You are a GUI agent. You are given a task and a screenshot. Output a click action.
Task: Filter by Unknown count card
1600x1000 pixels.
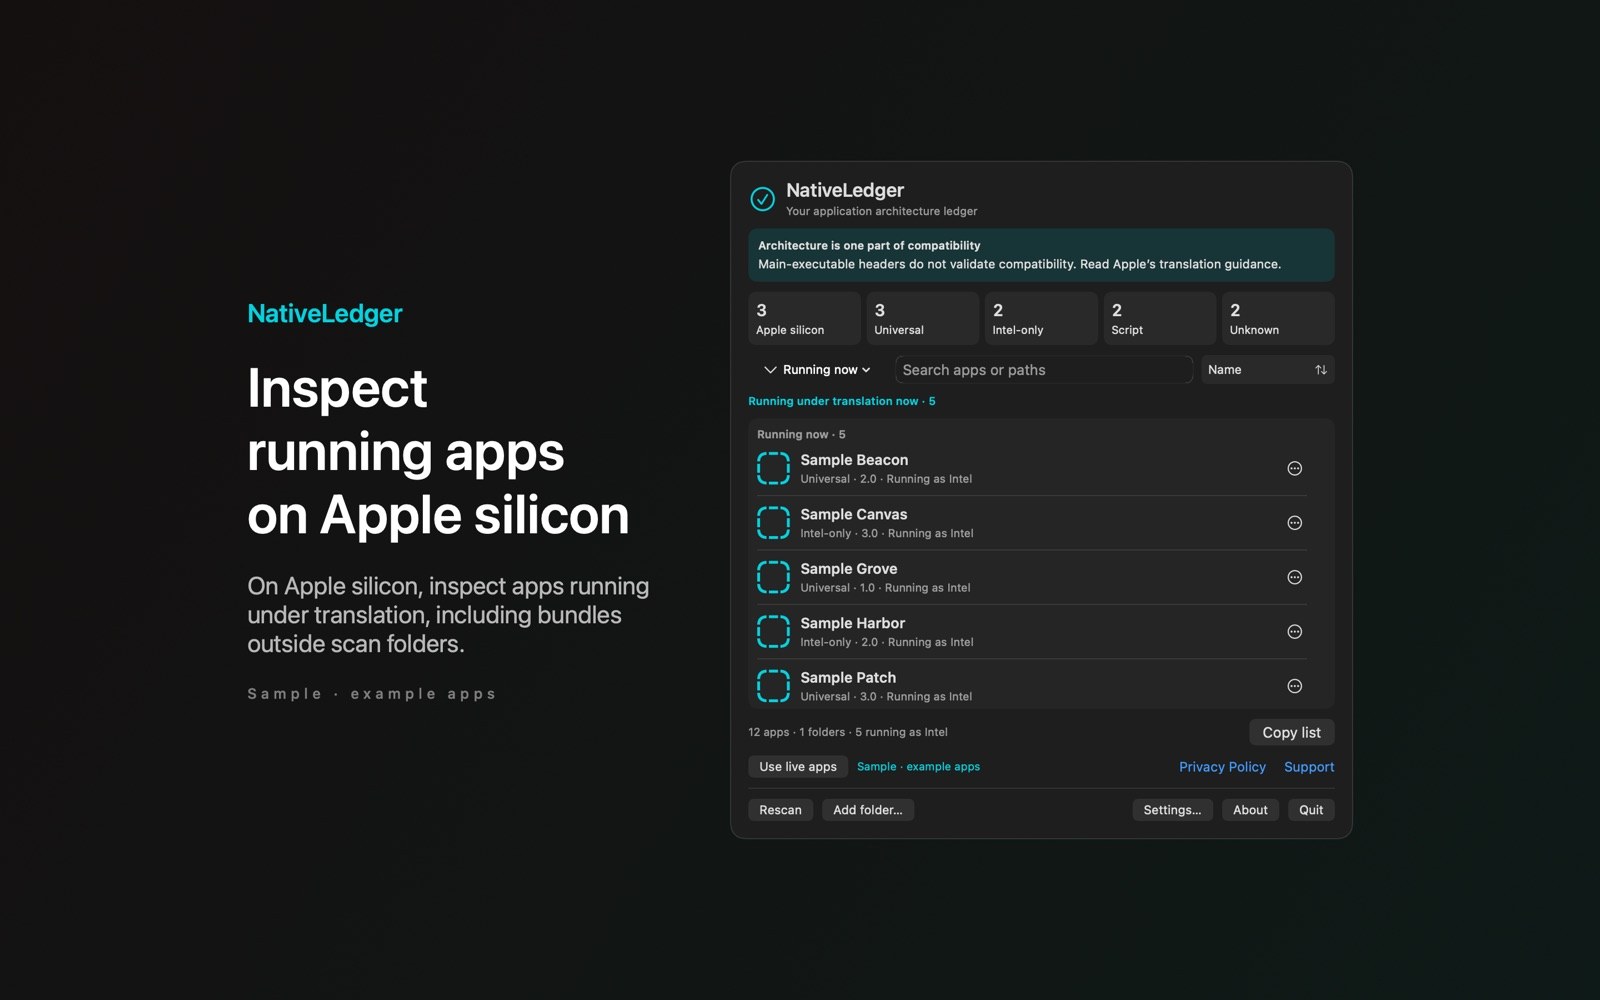(1278, 319)
